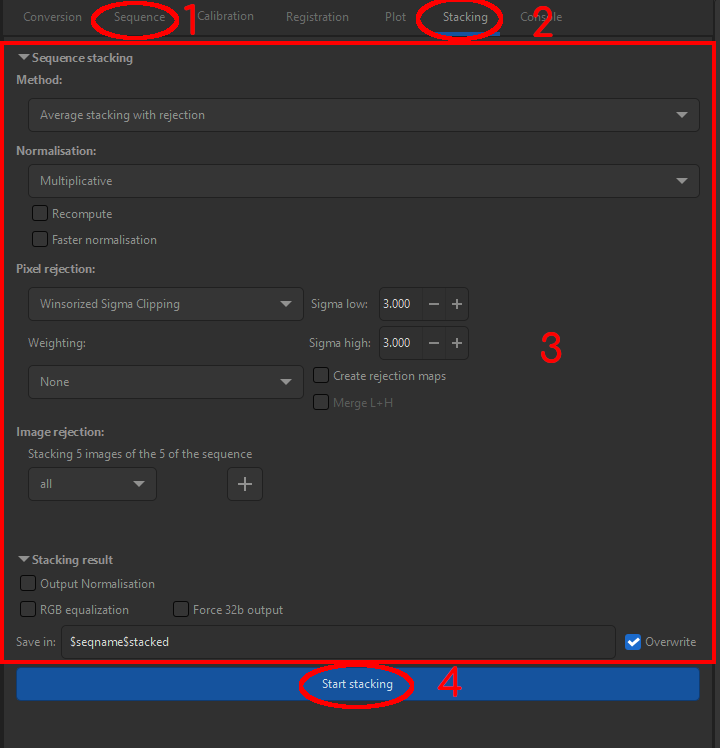Open the Registration tab
This screenshot has height=748, width=720.
(x=317, y=17)
